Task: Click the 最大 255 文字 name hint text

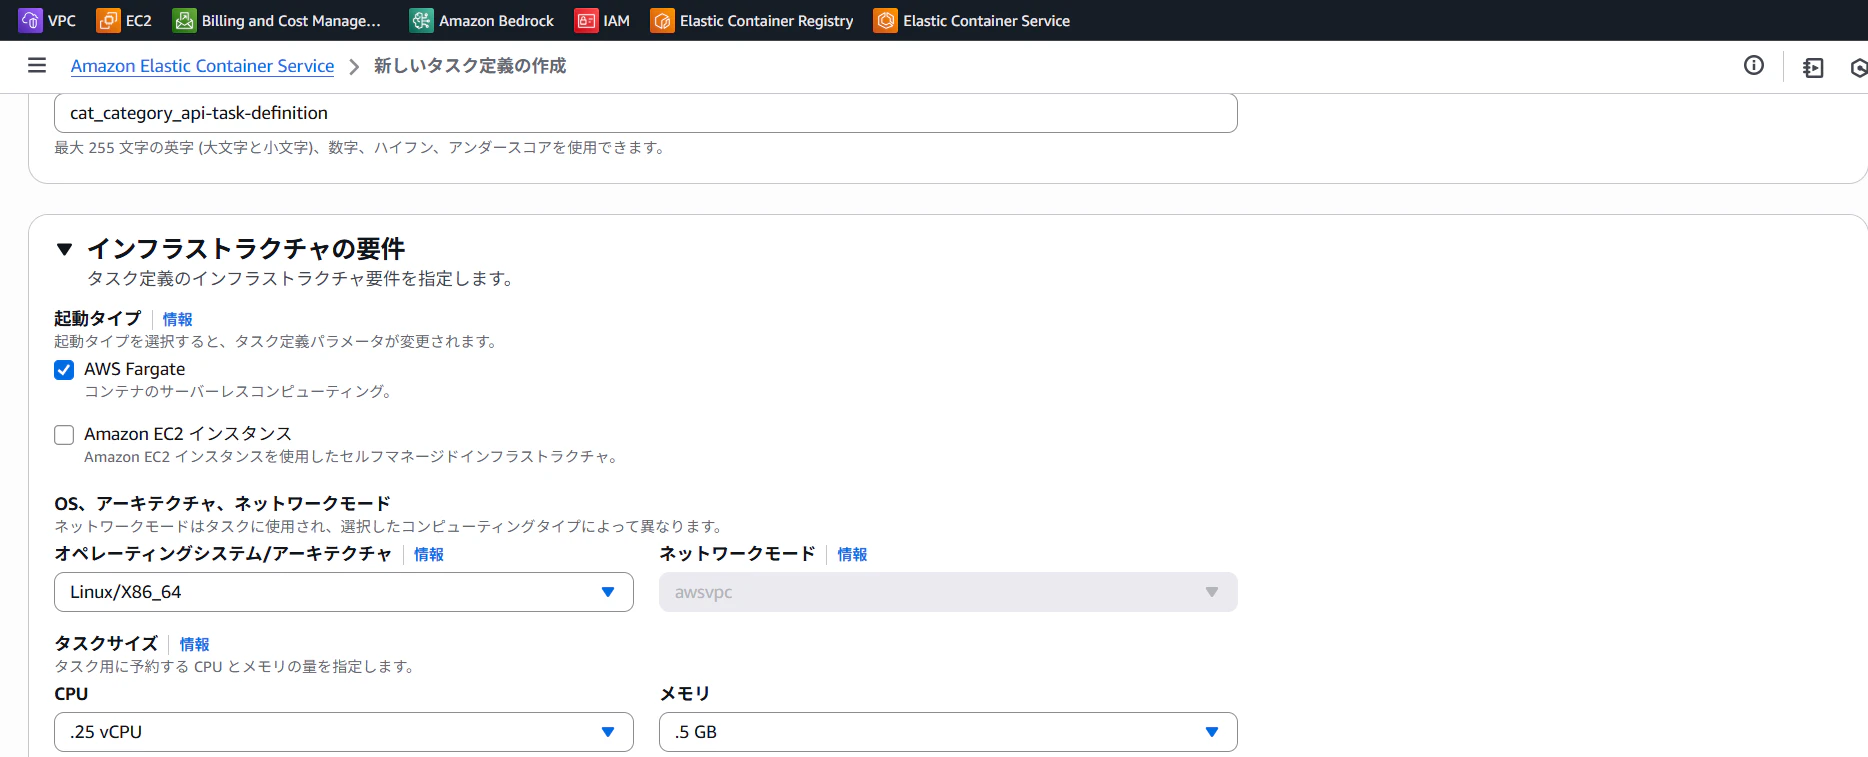Action: [361, 147]
